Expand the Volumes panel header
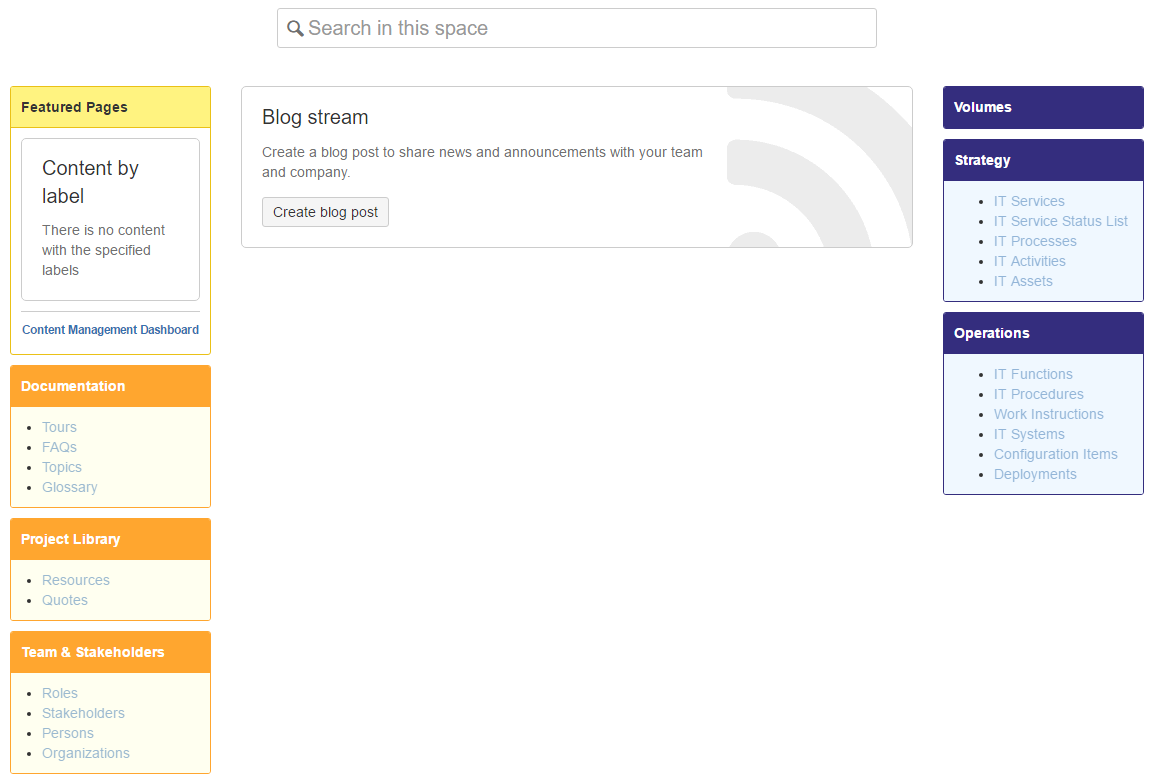 coord(1043,107)
